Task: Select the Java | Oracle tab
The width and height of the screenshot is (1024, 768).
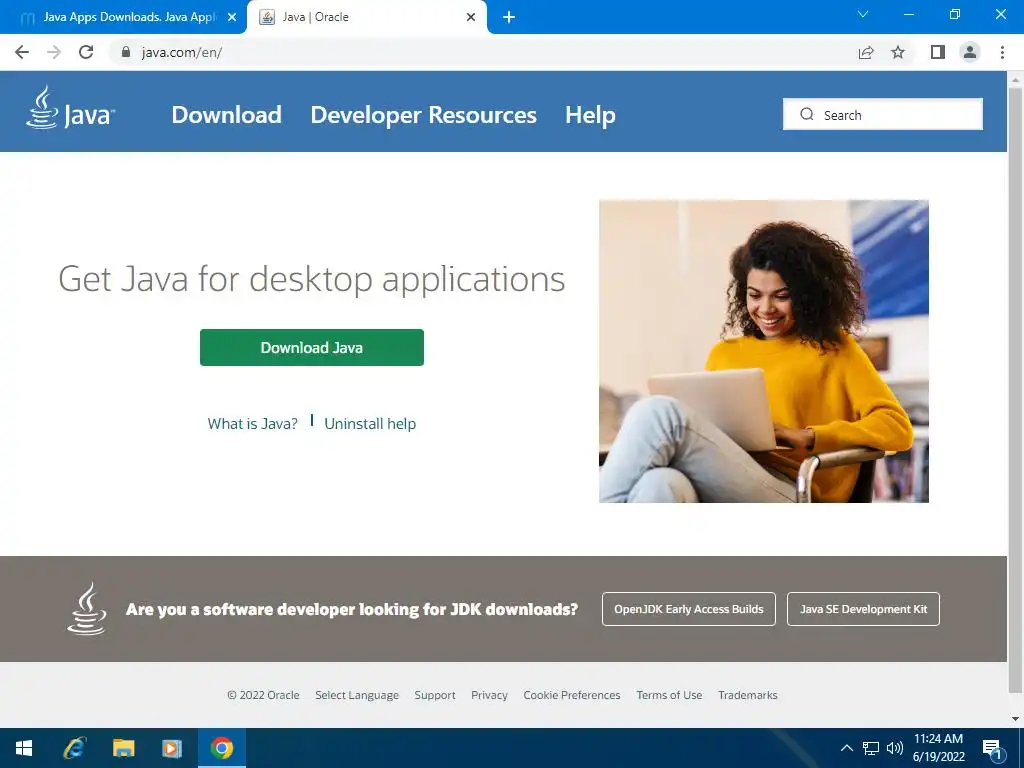Action: (366, 17)
